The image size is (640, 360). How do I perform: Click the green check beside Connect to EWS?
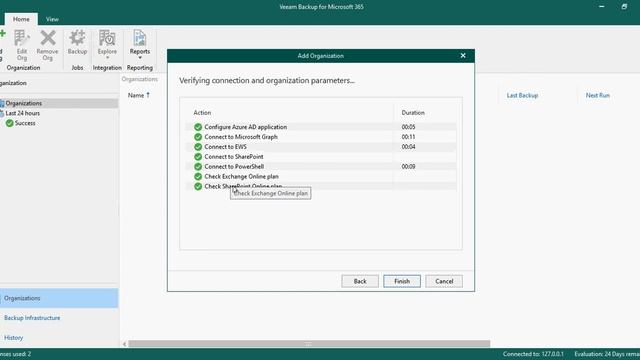198,147
